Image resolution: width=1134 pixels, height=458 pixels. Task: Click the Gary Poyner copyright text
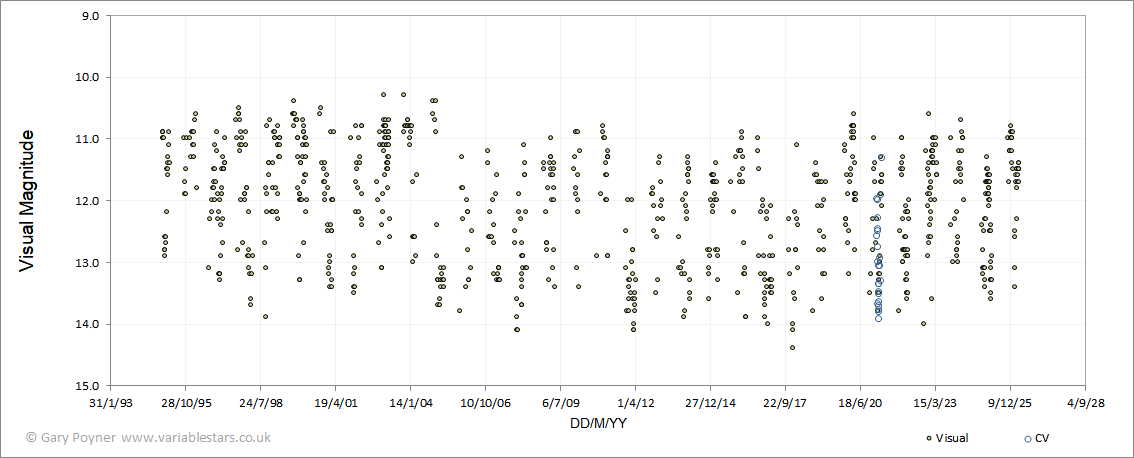(71, 438)
